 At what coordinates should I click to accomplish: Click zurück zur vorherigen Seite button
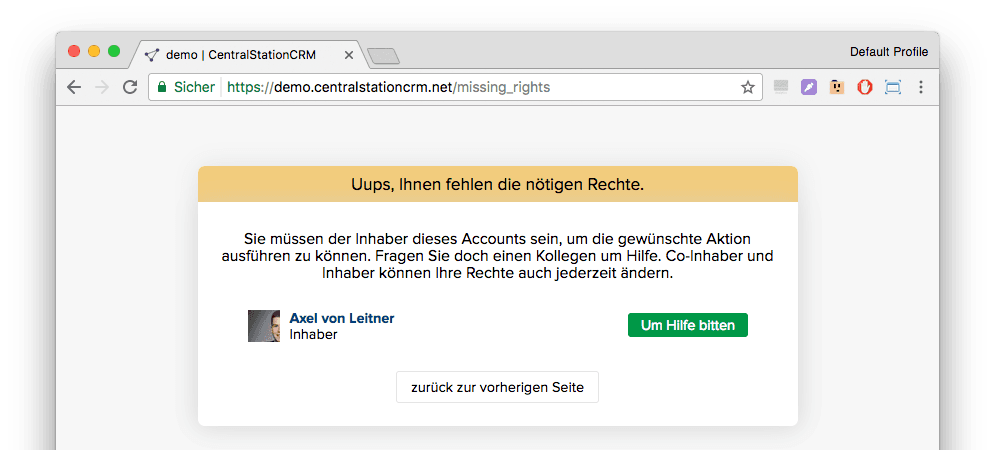coord(497,387)
